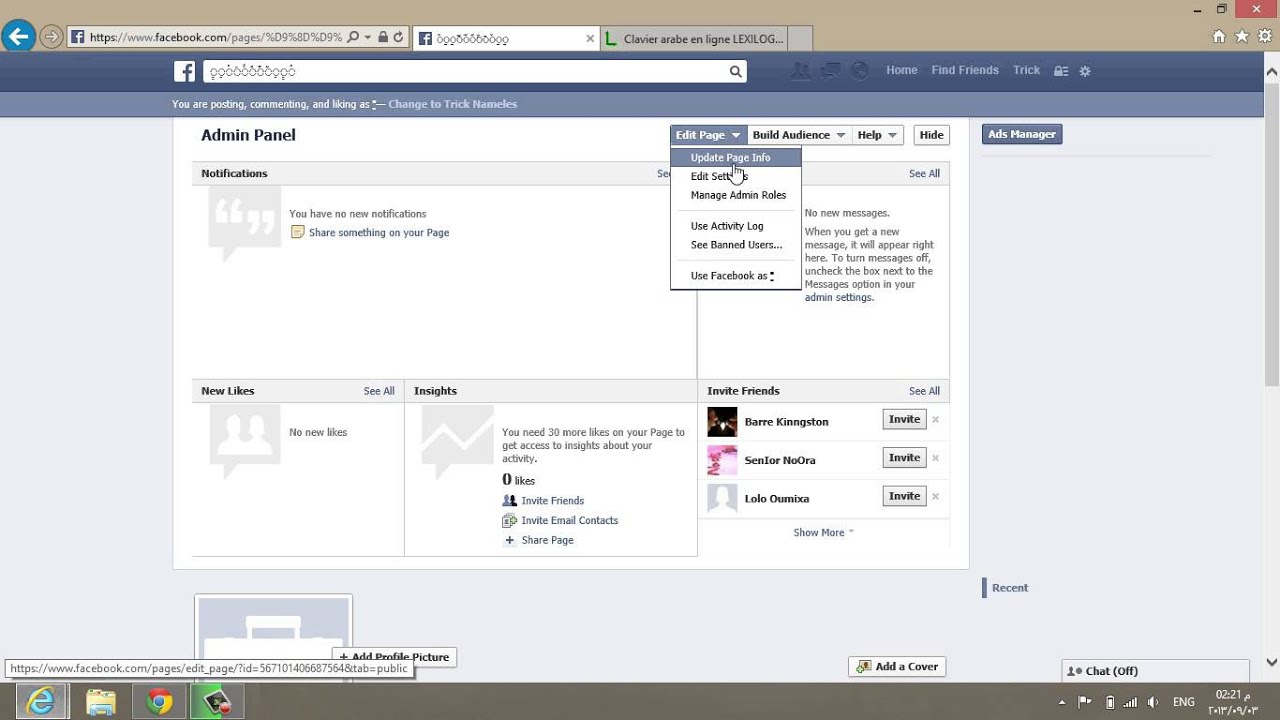
Task: Click the Ads Manager button
Action: pyautogui.click(x=1021, y=134)
